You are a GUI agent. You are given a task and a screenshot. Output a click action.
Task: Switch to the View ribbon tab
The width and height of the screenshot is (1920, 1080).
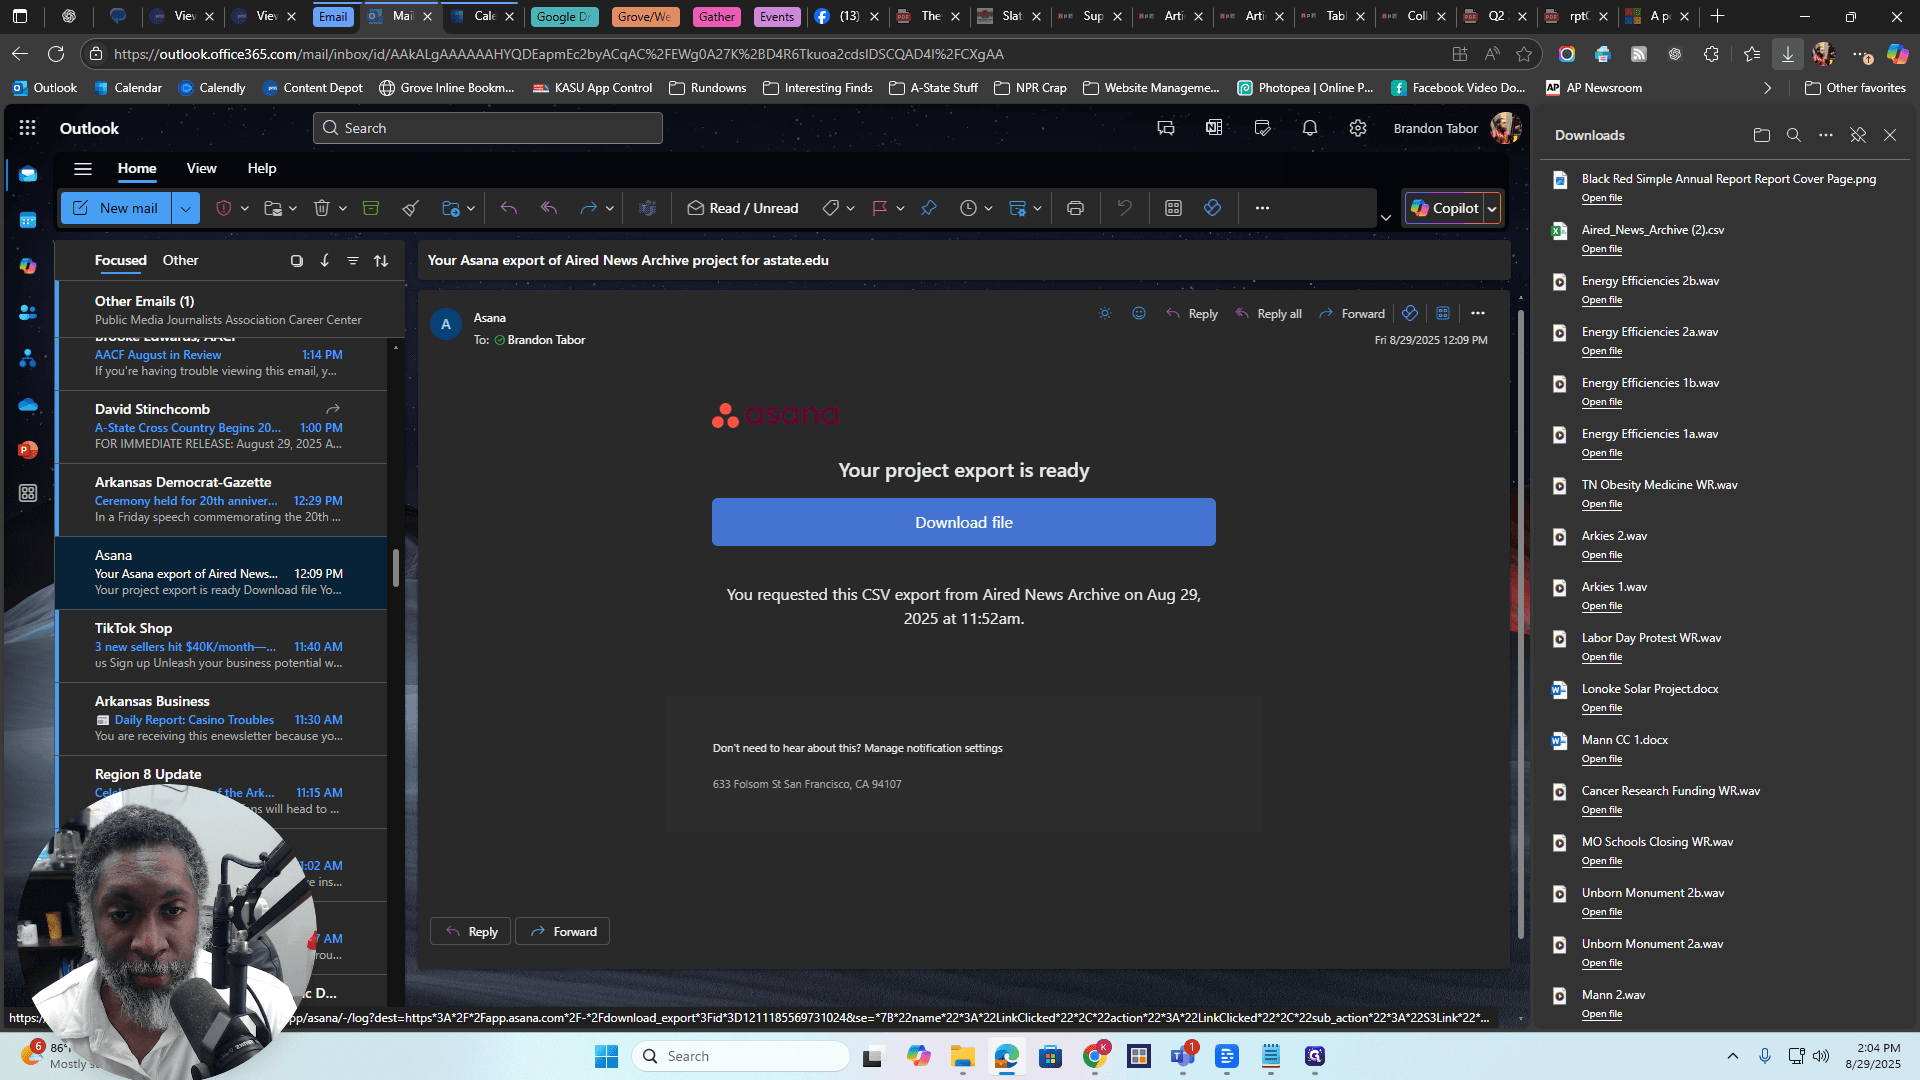(x=201, y=168)
